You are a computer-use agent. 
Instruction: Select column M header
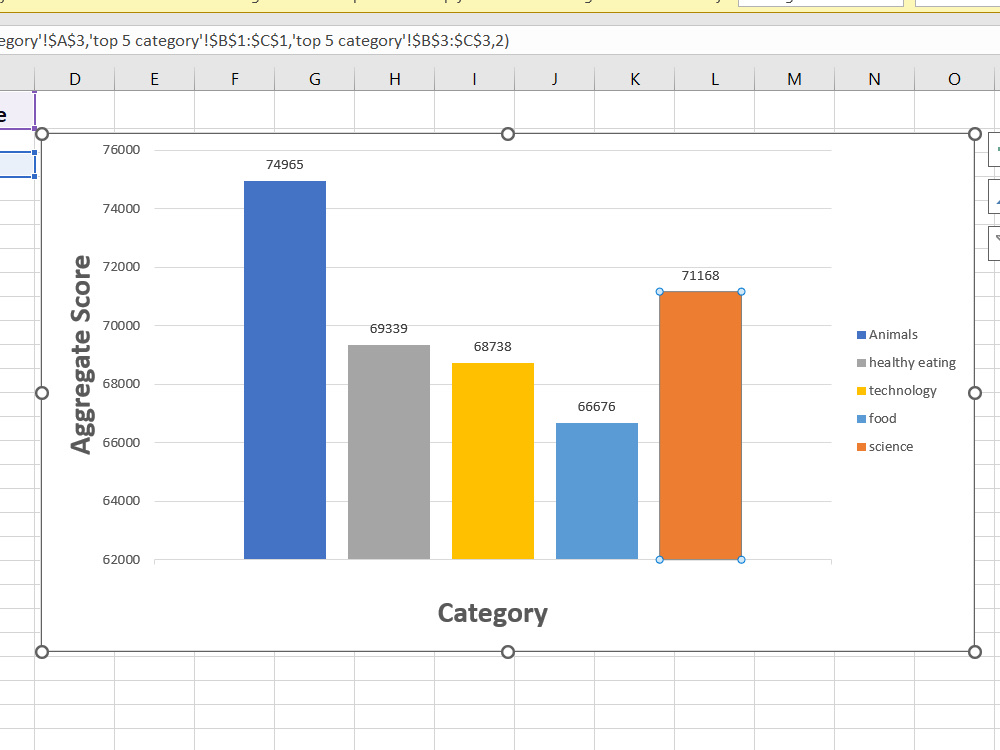tap(795, 79)
